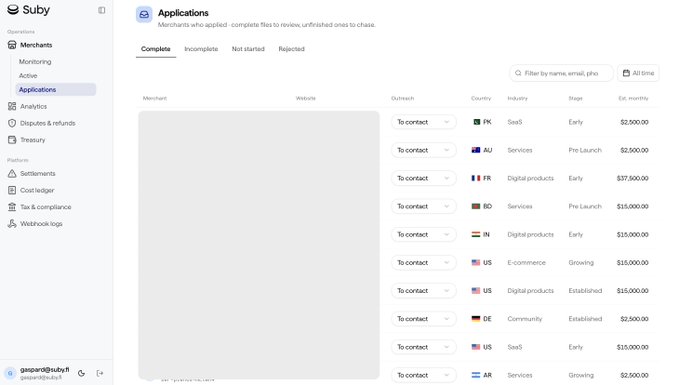The image size is (679, 385).
Task: Click the Treasury wallet icon
Action: click(x=12, y=140)
